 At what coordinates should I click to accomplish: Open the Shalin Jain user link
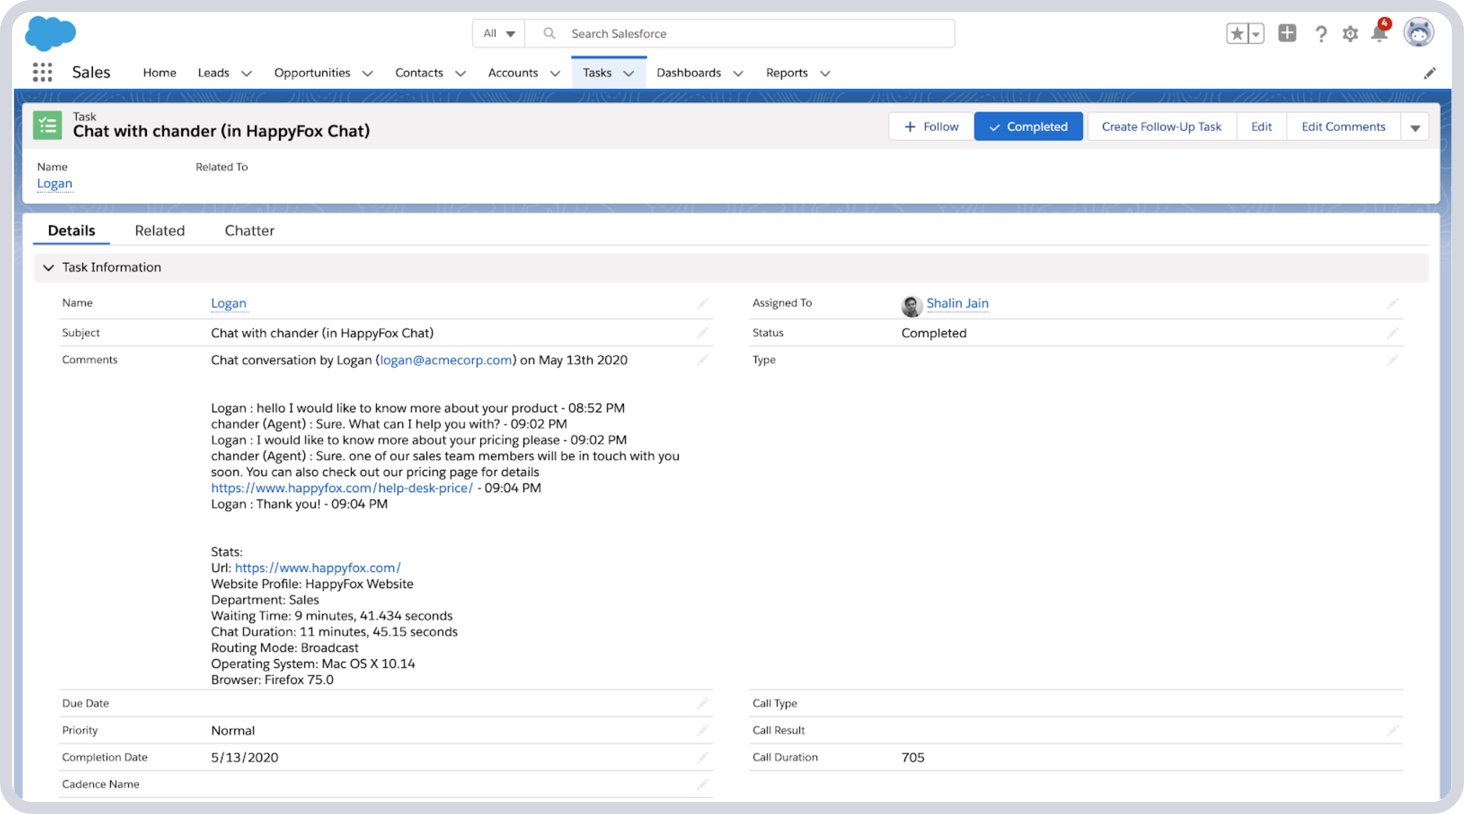point(957,303)
